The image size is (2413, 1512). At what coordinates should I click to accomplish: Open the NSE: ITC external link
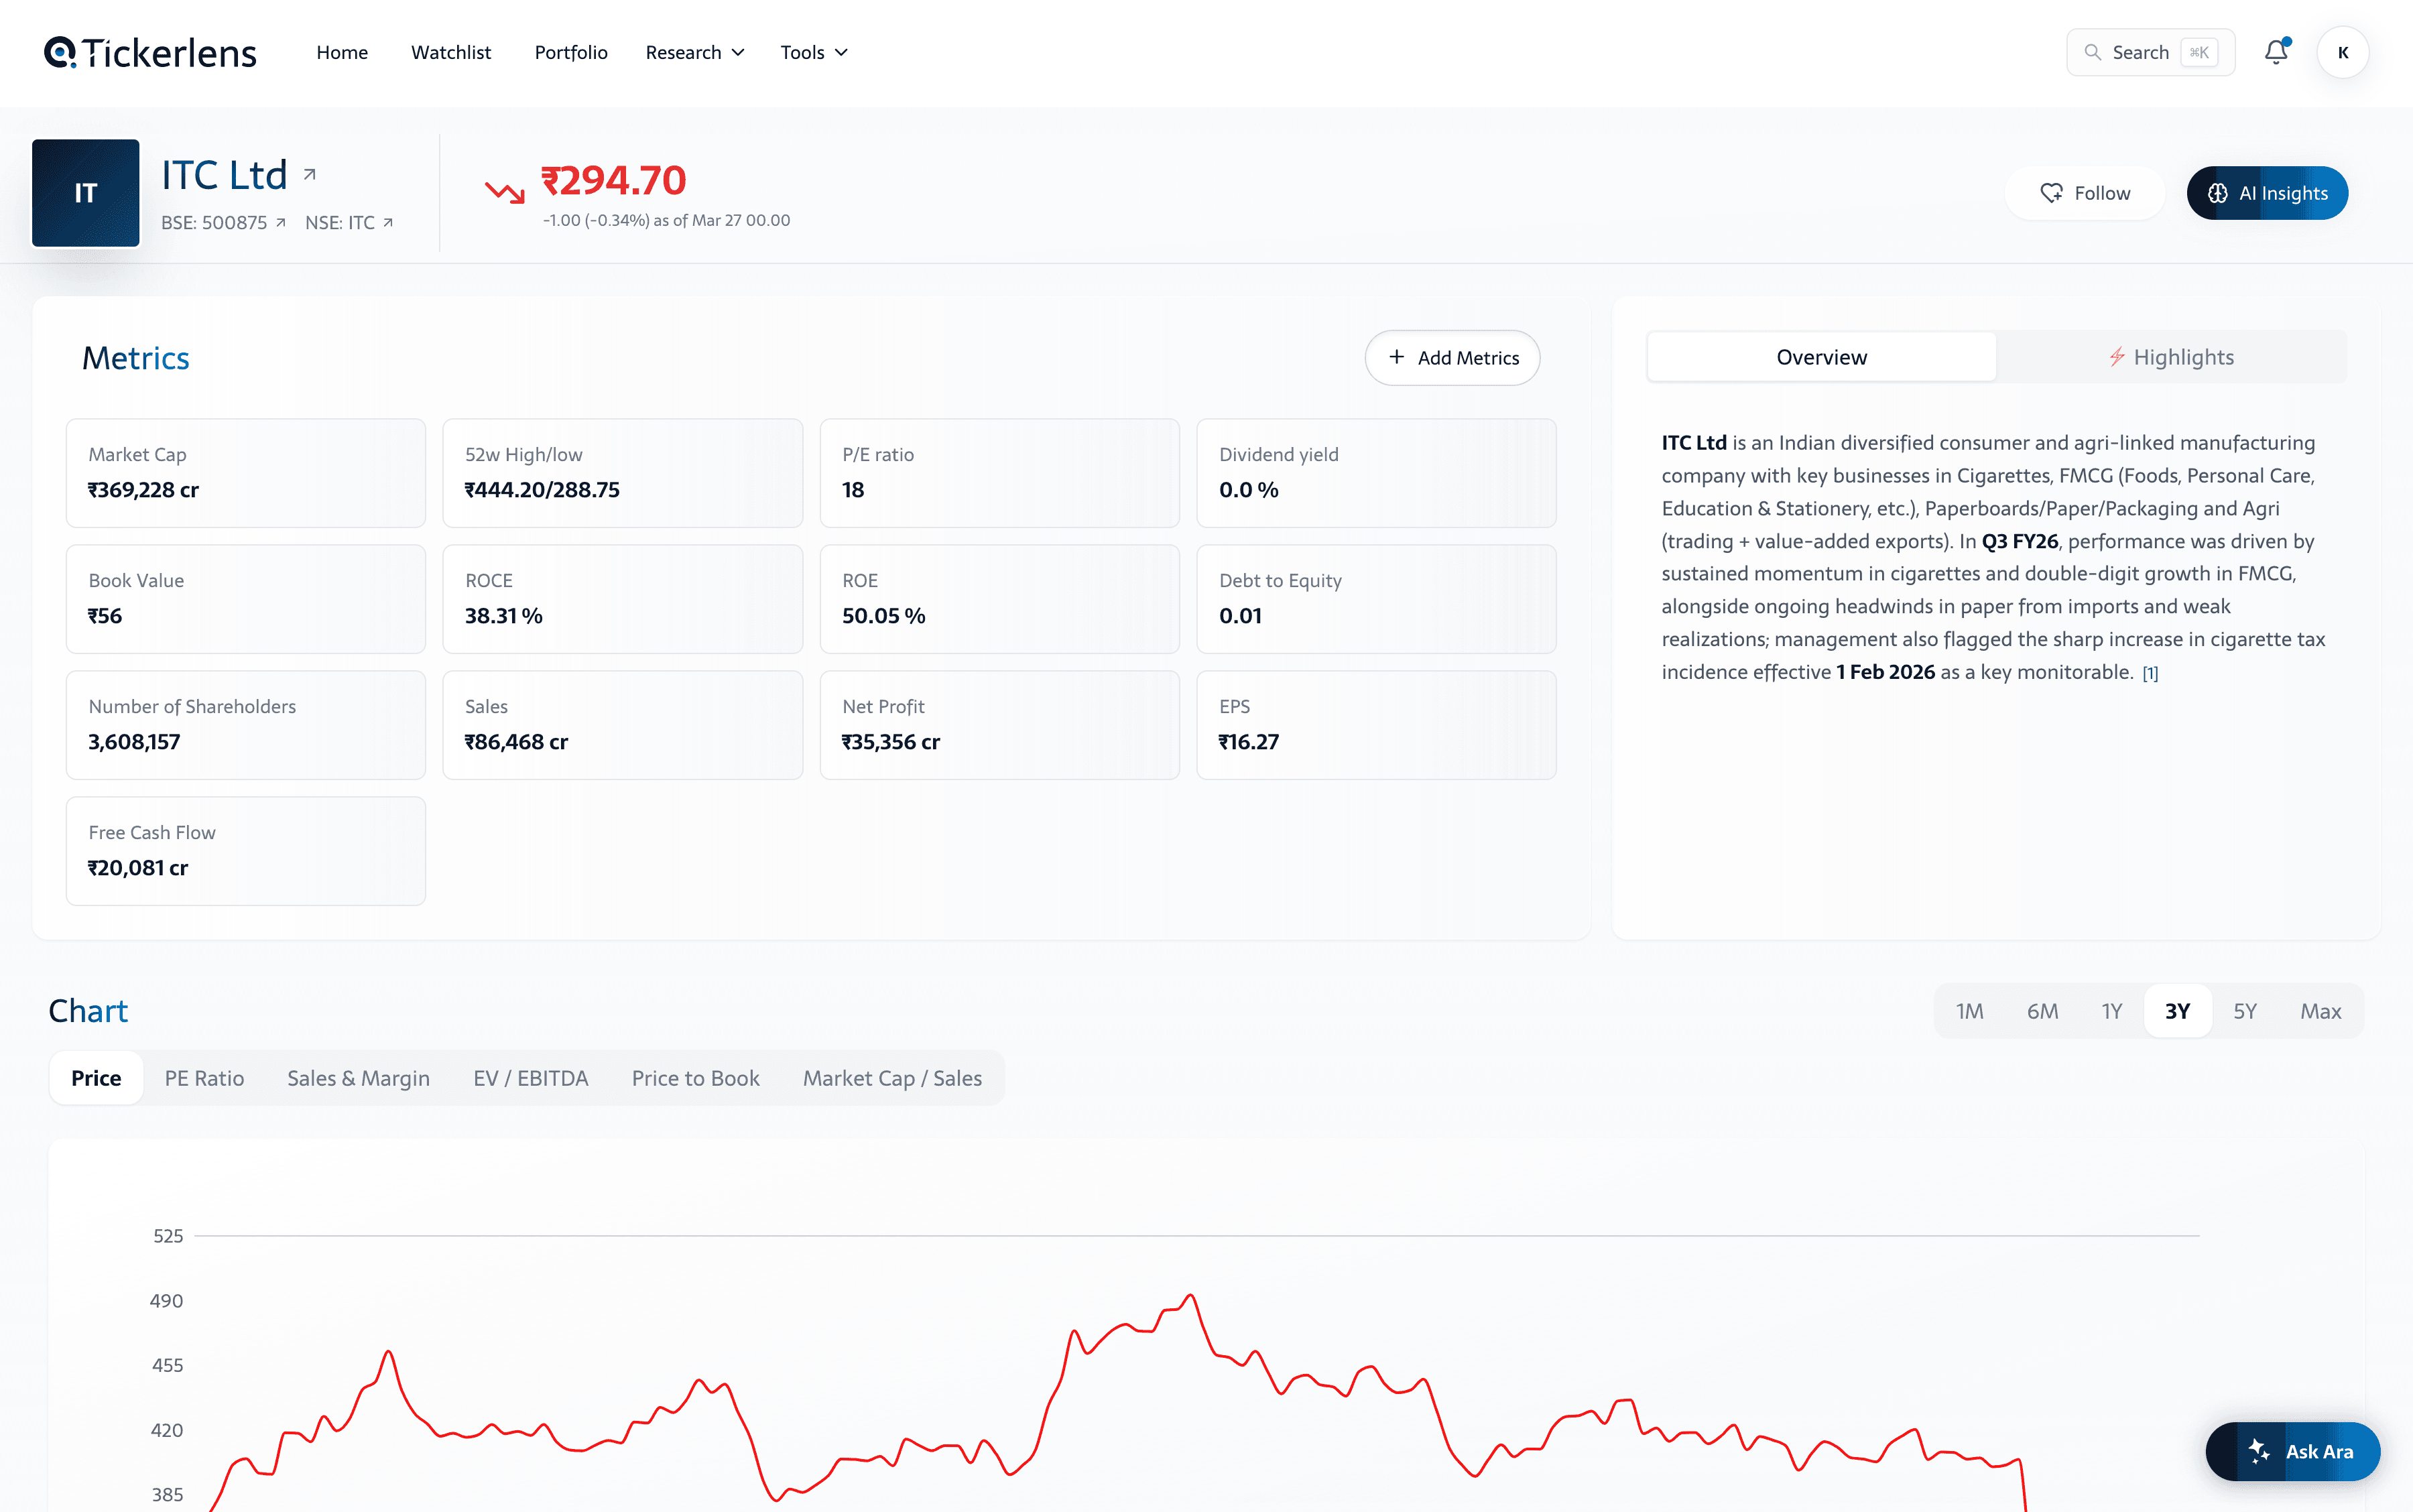pyautogui.click(x=348, y=222)
